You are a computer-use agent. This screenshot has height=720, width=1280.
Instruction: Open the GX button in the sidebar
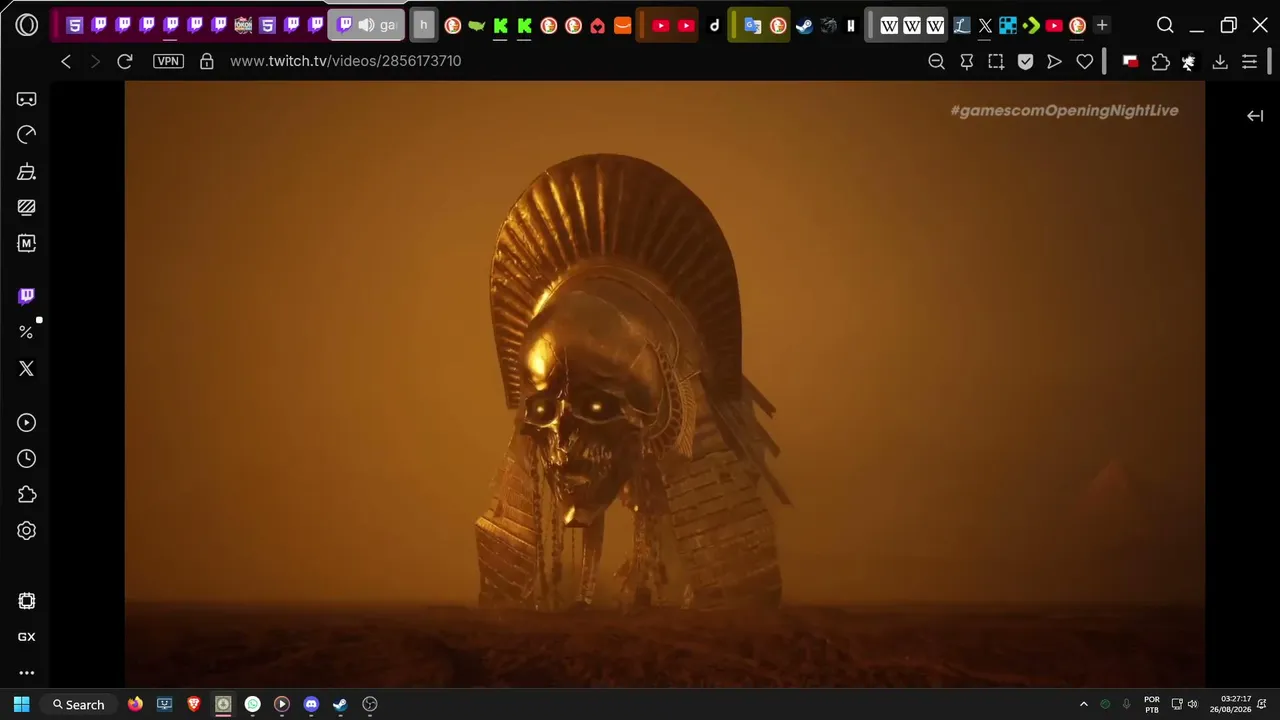pyautogui.click(x=27, y=637)
